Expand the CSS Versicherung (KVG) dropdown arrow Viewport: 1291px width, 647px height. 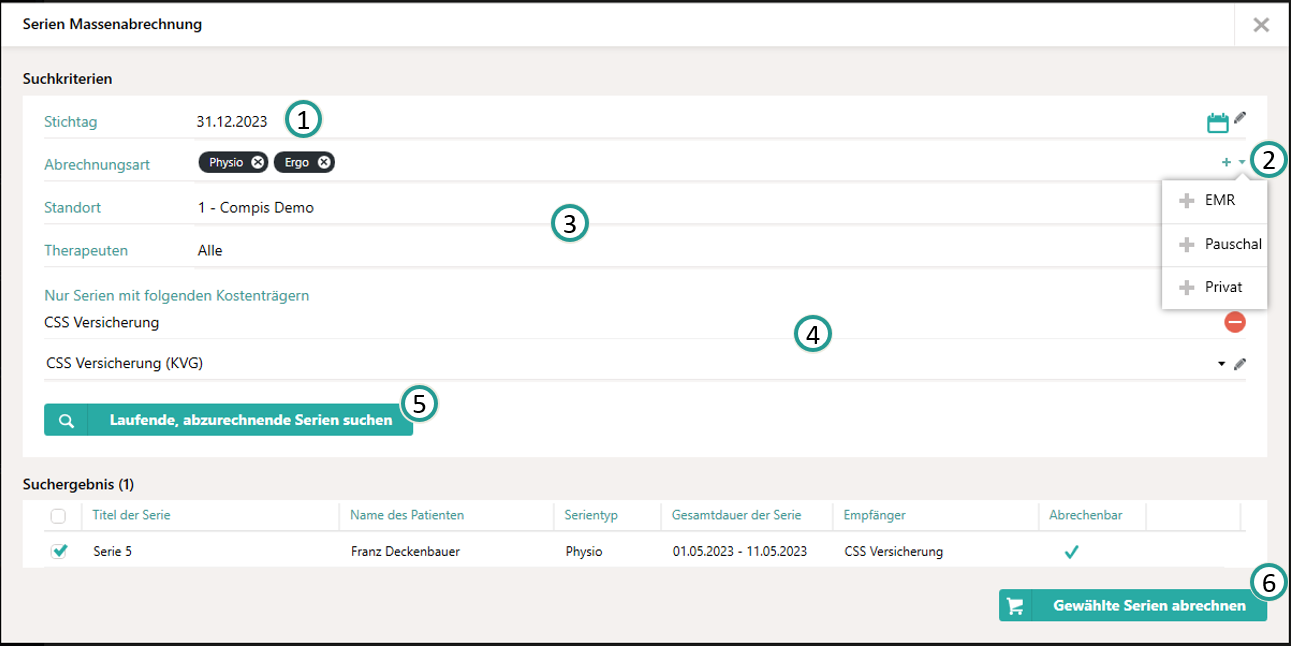(x=1221, y=364)
